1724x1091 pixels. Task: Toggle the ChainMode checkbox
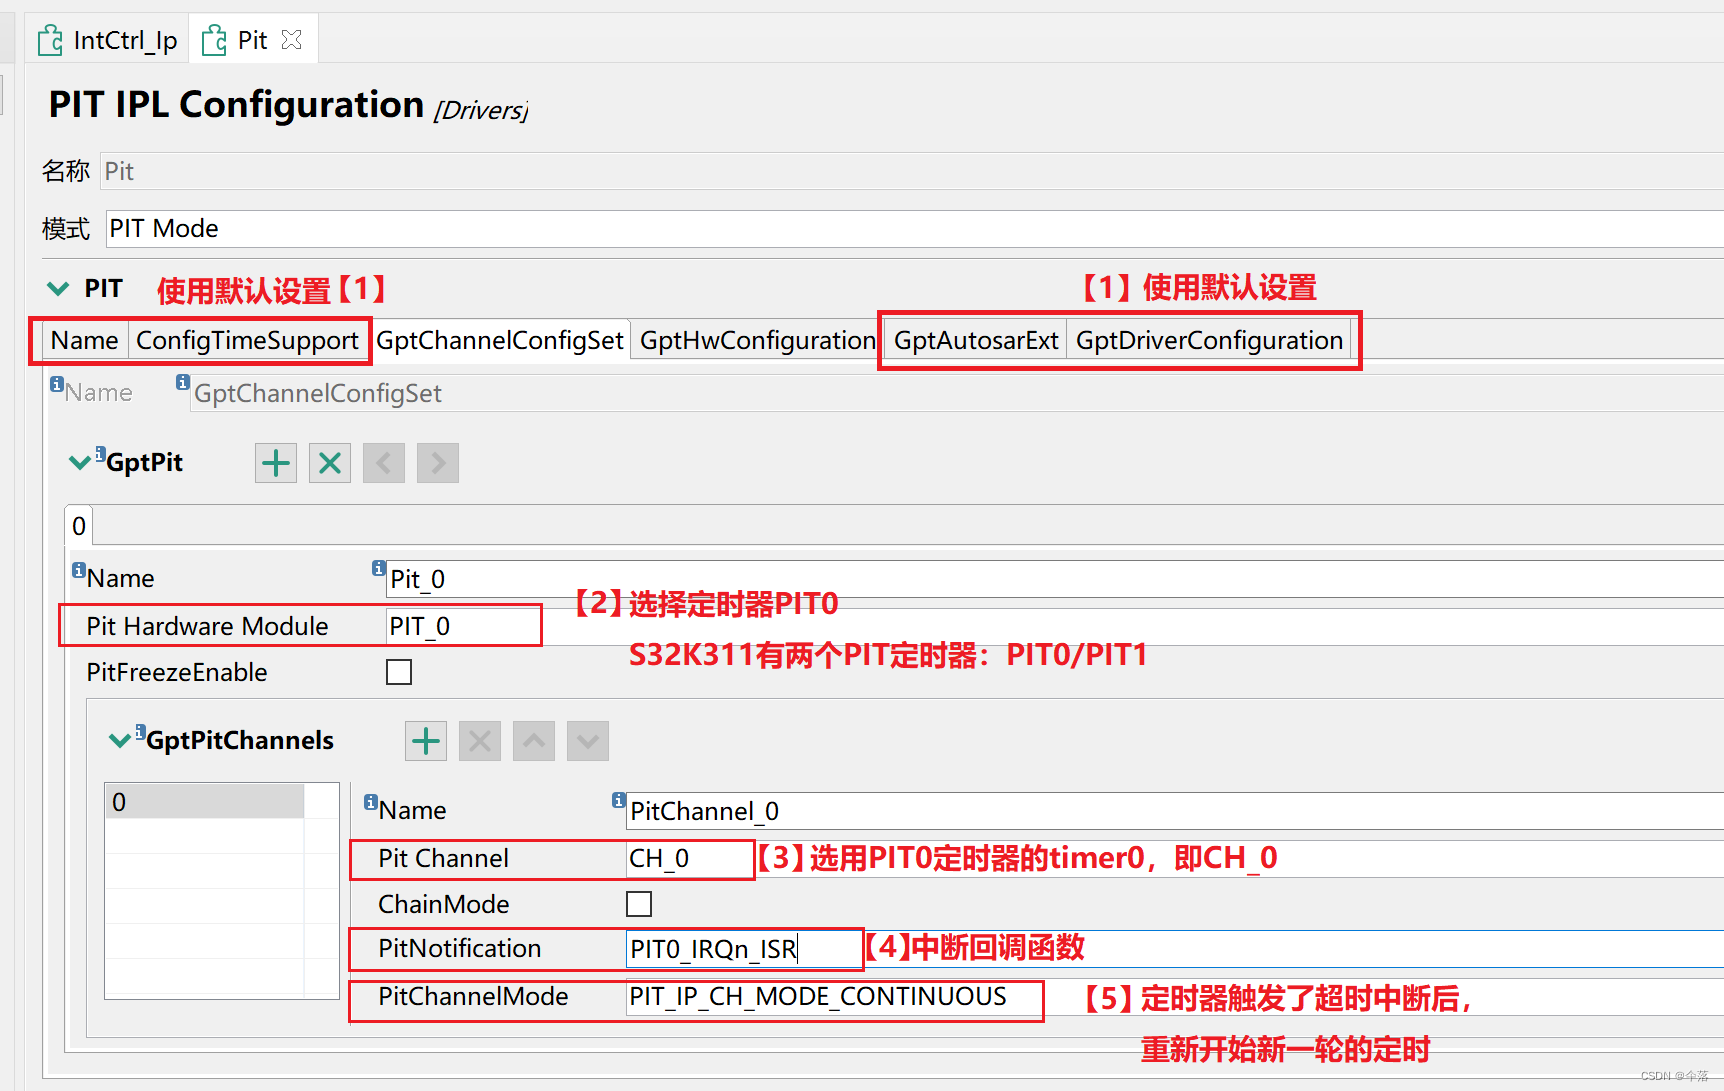click(x=639, y=903)
